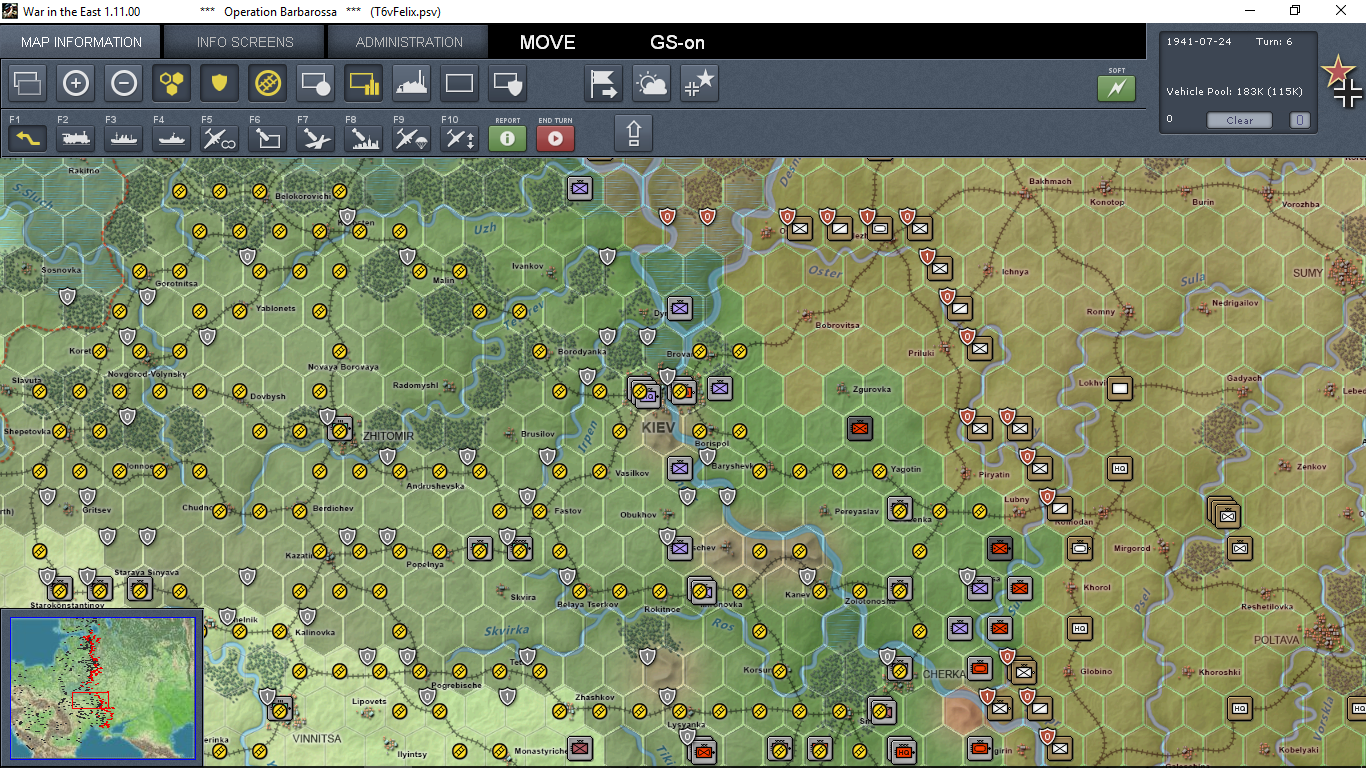The width and height of the screenshot is (1366, 768).
Task: Click the cross and star icon
Action: click(699, 84)
